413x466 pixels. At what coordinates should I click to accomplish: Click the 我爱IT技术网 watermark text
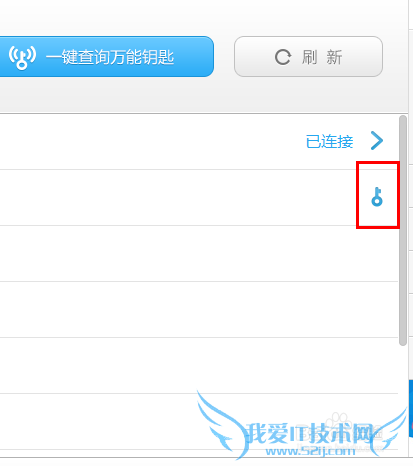310,433
